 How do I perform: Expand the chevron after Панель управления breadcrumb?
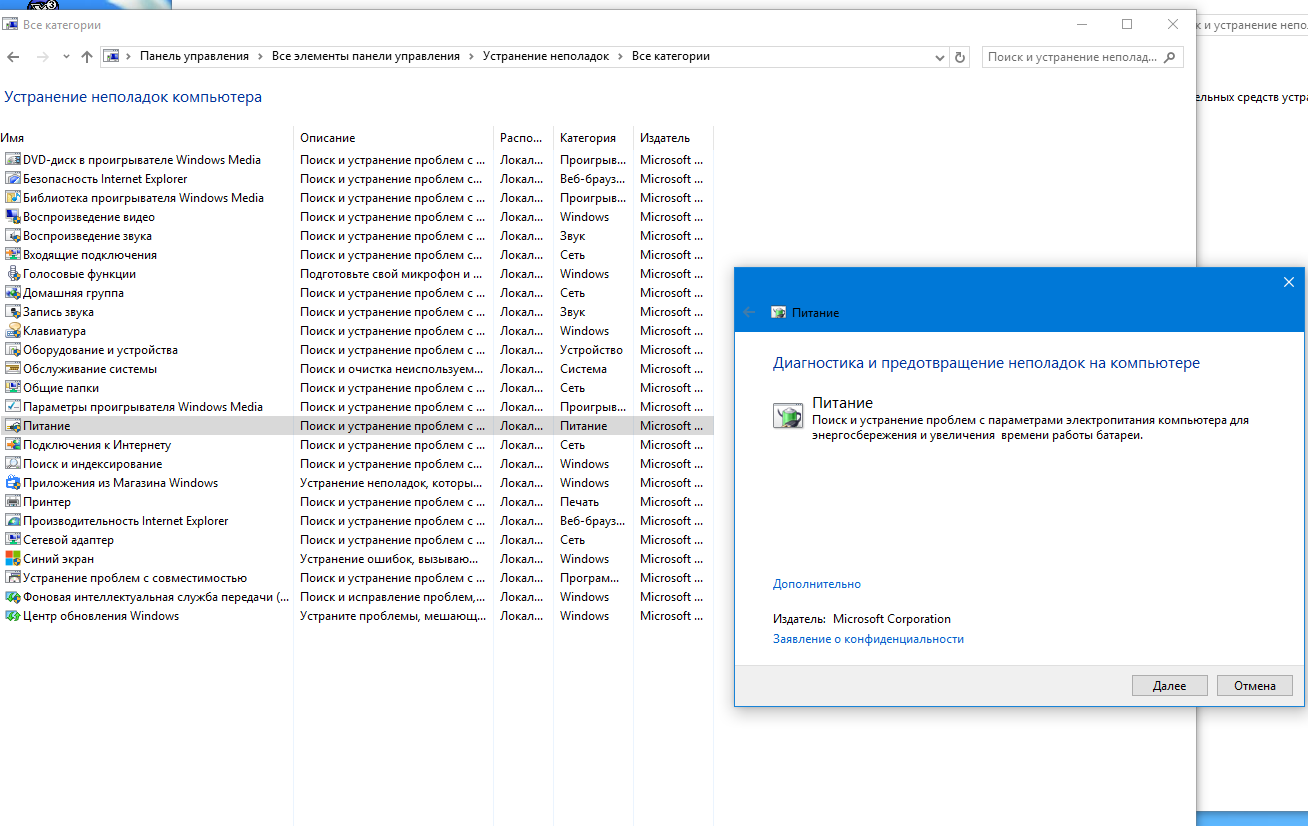260,57
